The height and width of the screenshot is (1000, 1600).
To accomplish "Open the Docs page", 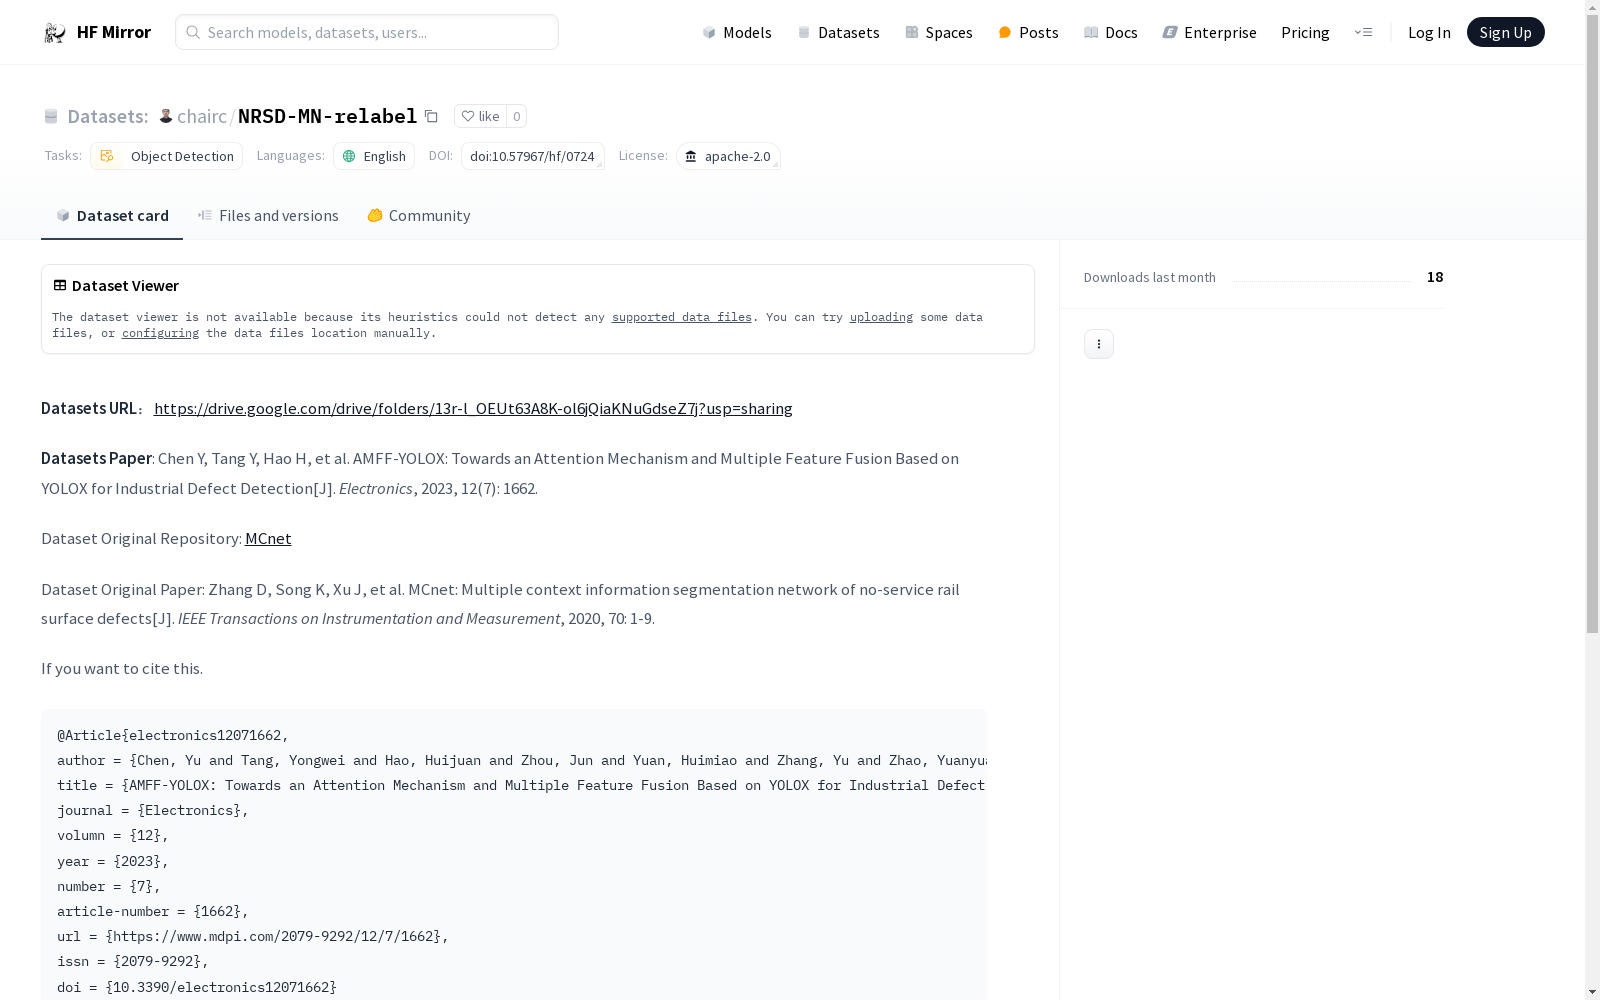I will click(1110, 33).
